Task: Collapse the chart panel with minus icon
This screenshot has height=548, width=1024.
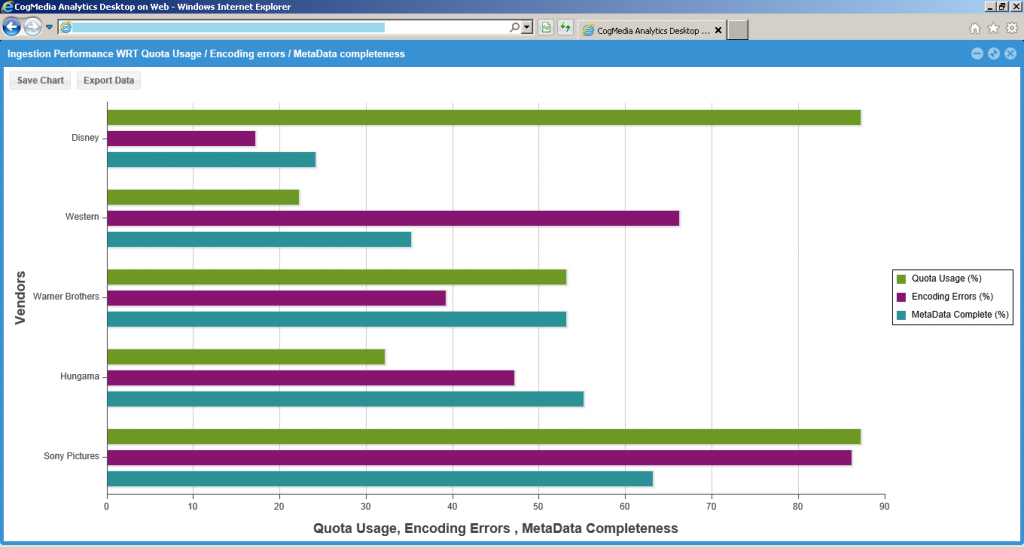Action: point(977,54)
